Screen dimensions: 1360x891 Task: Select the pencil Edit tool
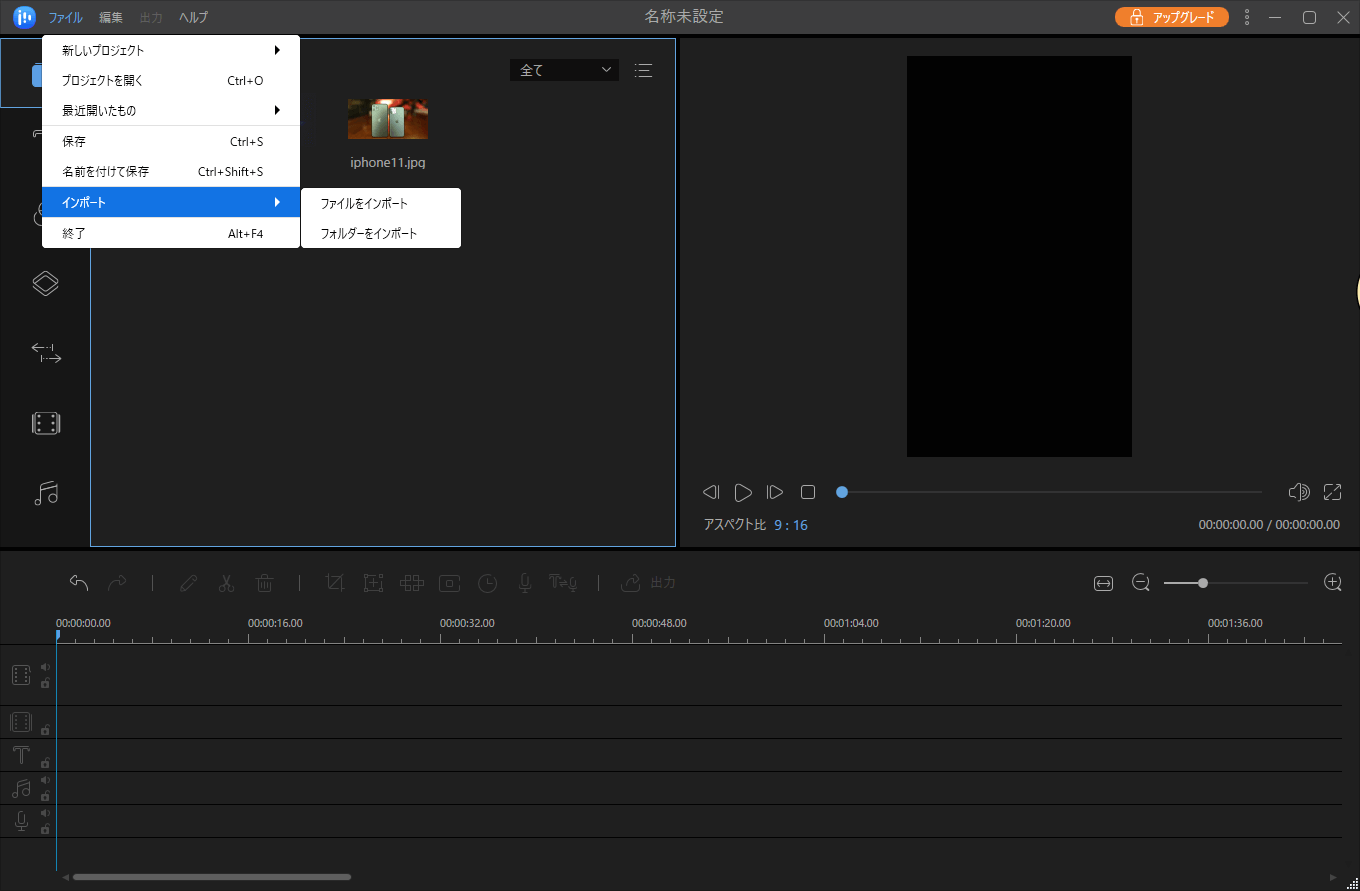point(188,582)
